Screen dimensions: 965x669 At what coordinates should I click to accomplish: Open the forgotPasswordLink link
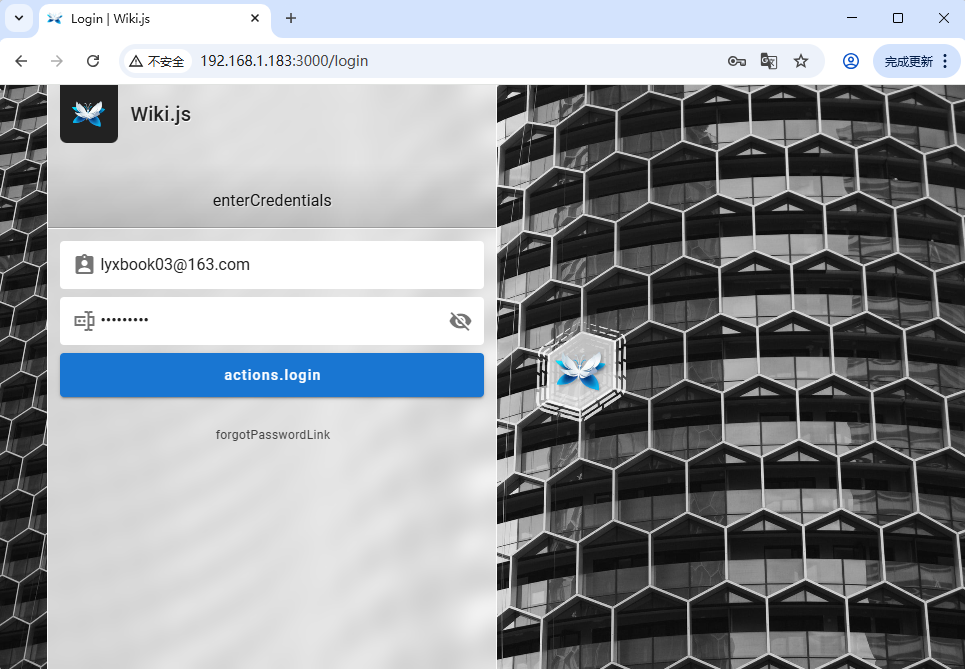273,435
